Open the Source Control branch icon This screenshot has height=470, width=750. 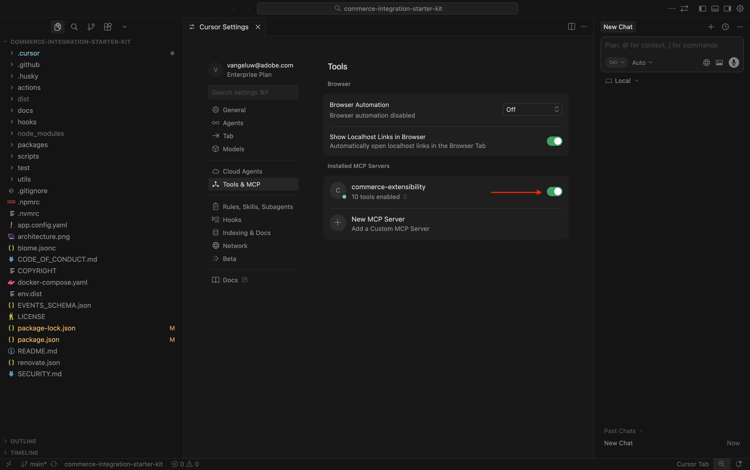click(91, 27)
